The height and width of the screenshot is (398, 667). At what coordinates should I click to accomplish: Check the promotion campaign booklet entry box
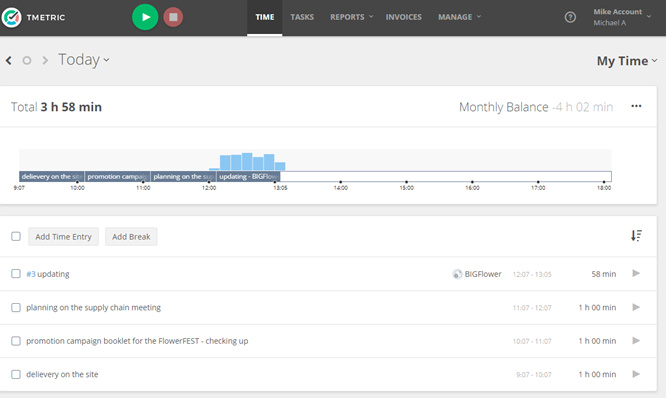16,341
